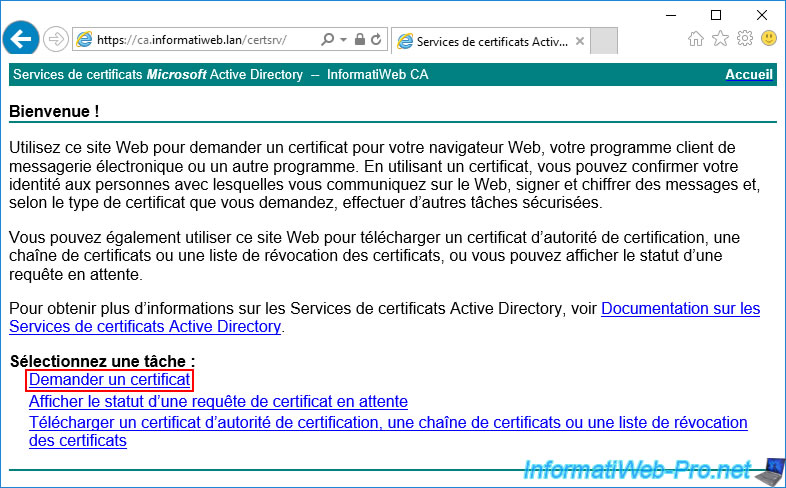Open 'Documentation sur les Services de certificats' link

(x=384, y=317)
